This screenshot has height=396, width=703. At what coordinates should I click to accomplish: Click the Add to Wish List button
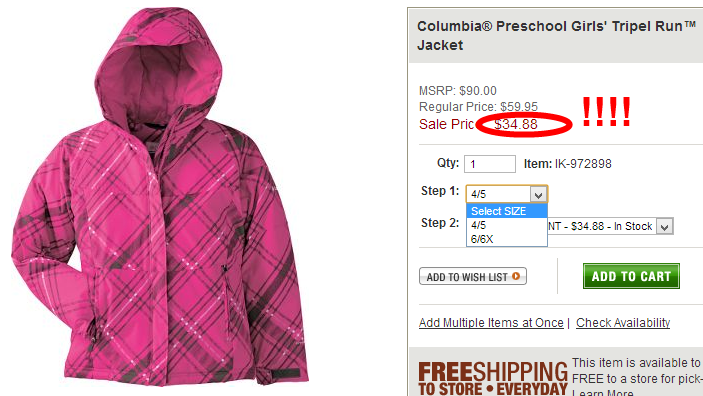473,276
